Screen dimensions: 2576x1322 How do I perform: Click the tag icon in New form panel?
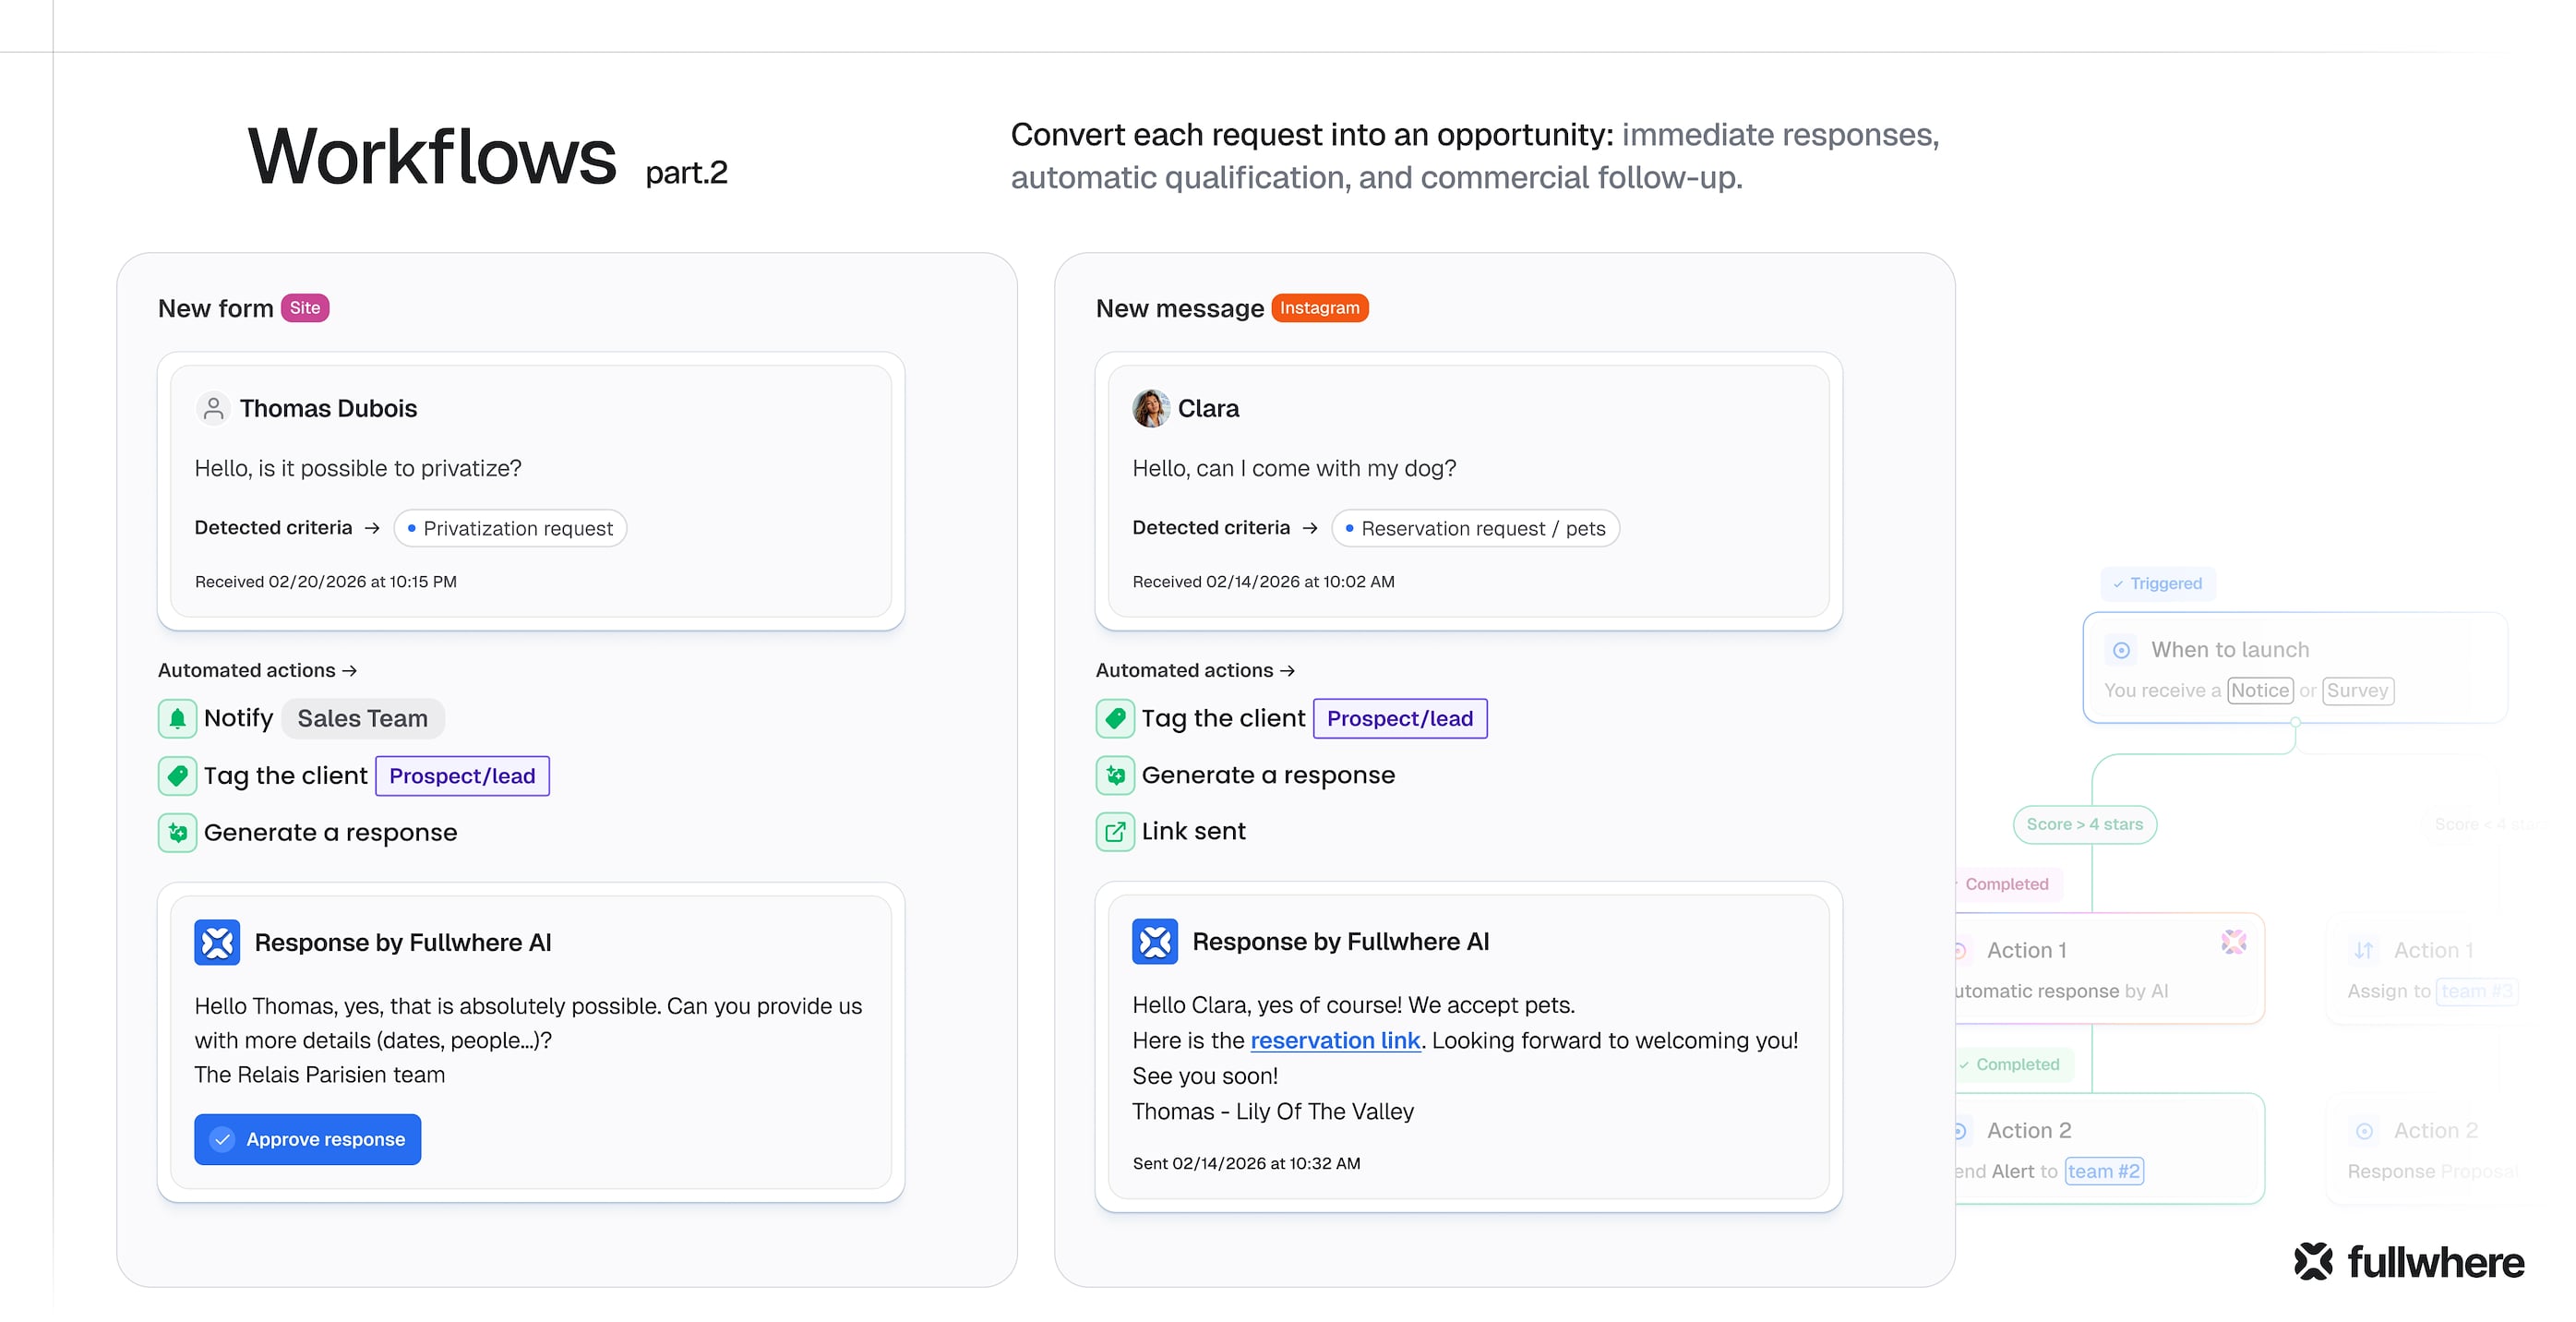[x=177, y=775]
